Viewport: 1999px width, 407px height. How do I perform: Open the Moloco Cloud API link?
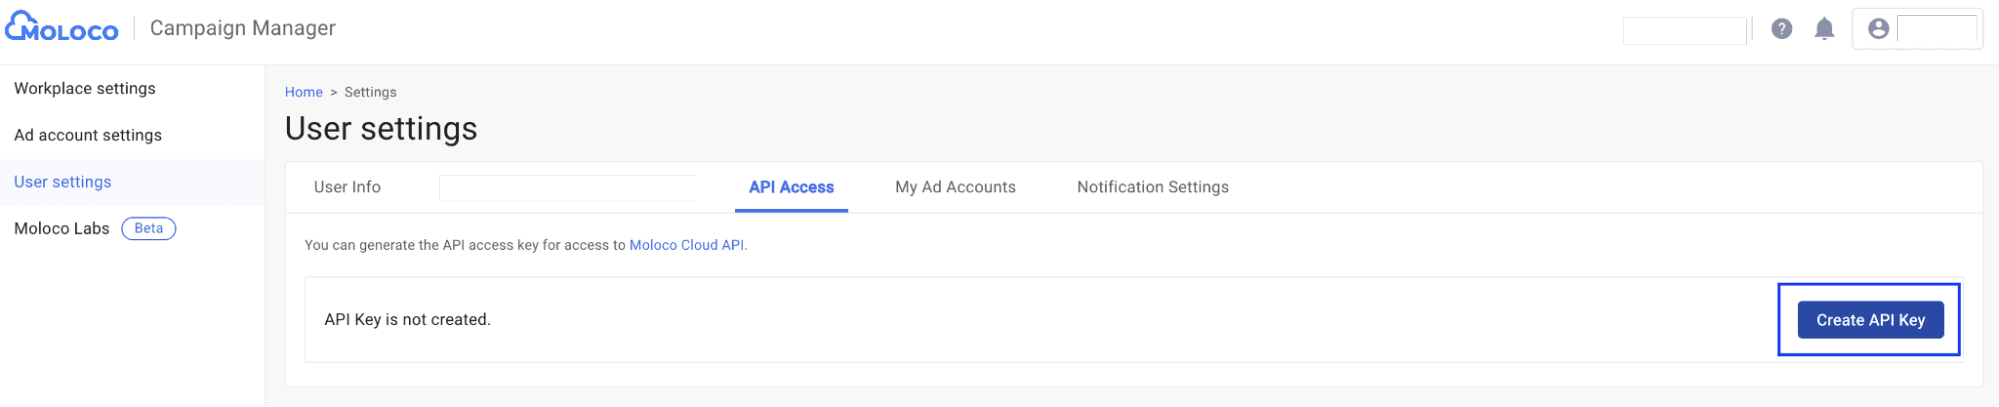pos(687,245)
